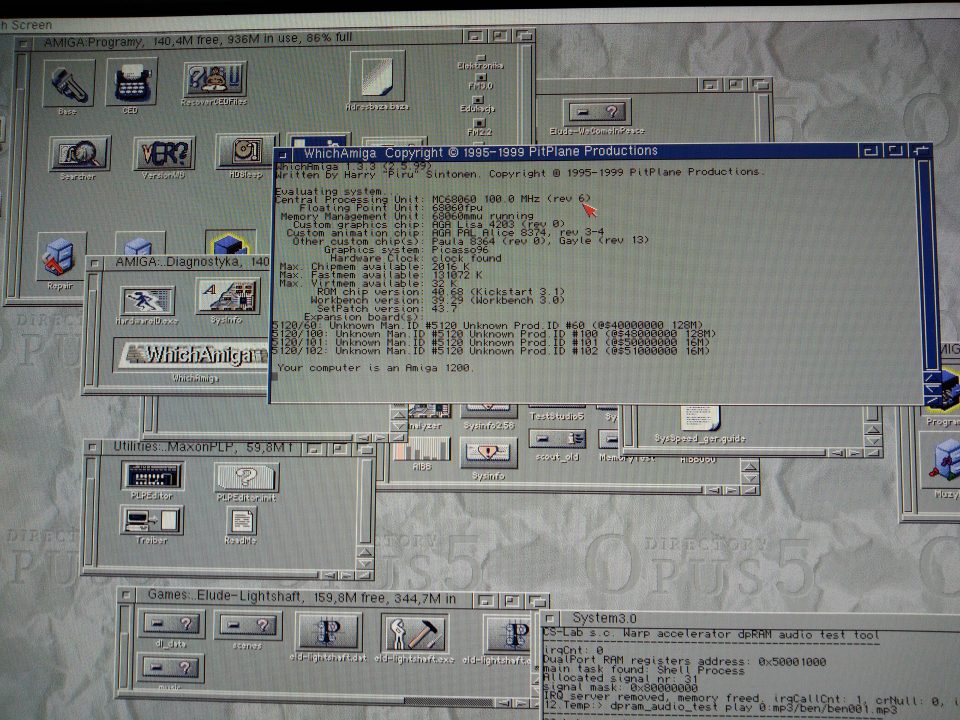Open the scenes drawer in Elude-Lightshaft window
This screenshot has width=960, height=720.
point(248,625)
